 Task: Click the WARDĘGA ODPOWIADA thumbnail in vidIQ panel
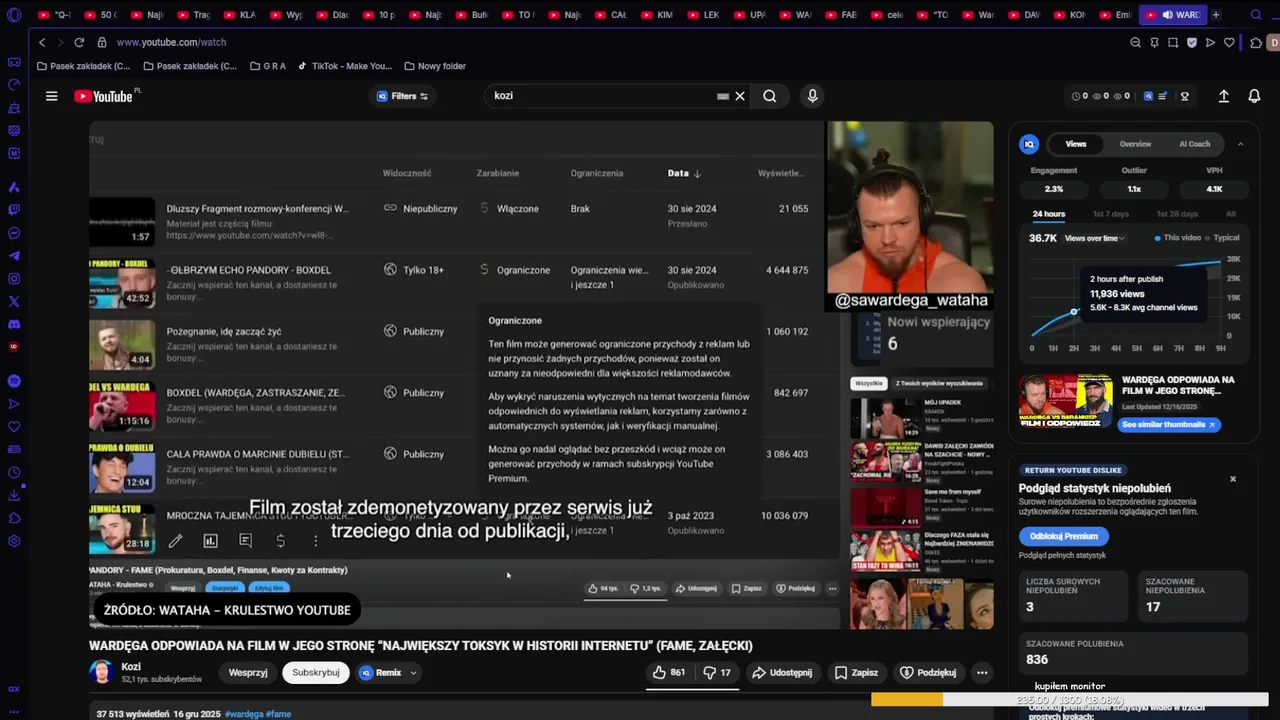coord(1065,402)
